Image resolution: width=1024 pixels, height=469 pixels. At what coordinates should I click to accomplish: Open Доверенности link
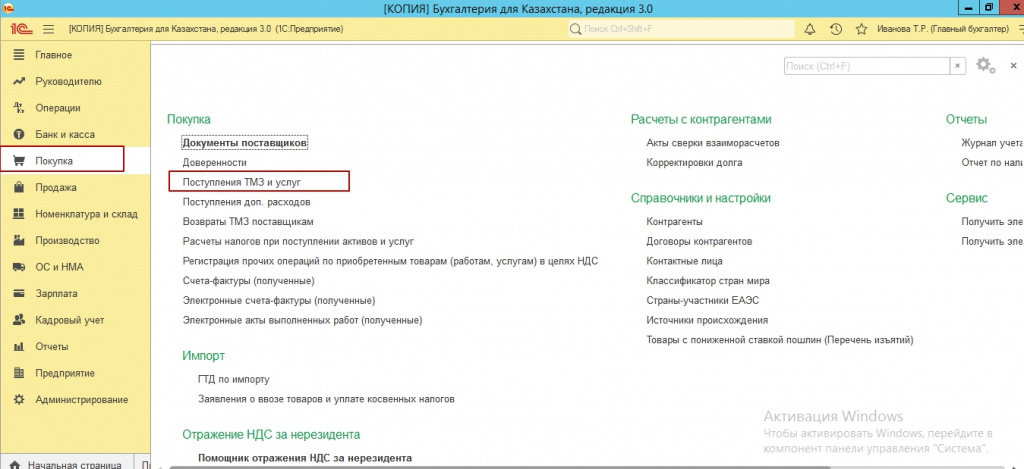[215, 162]
